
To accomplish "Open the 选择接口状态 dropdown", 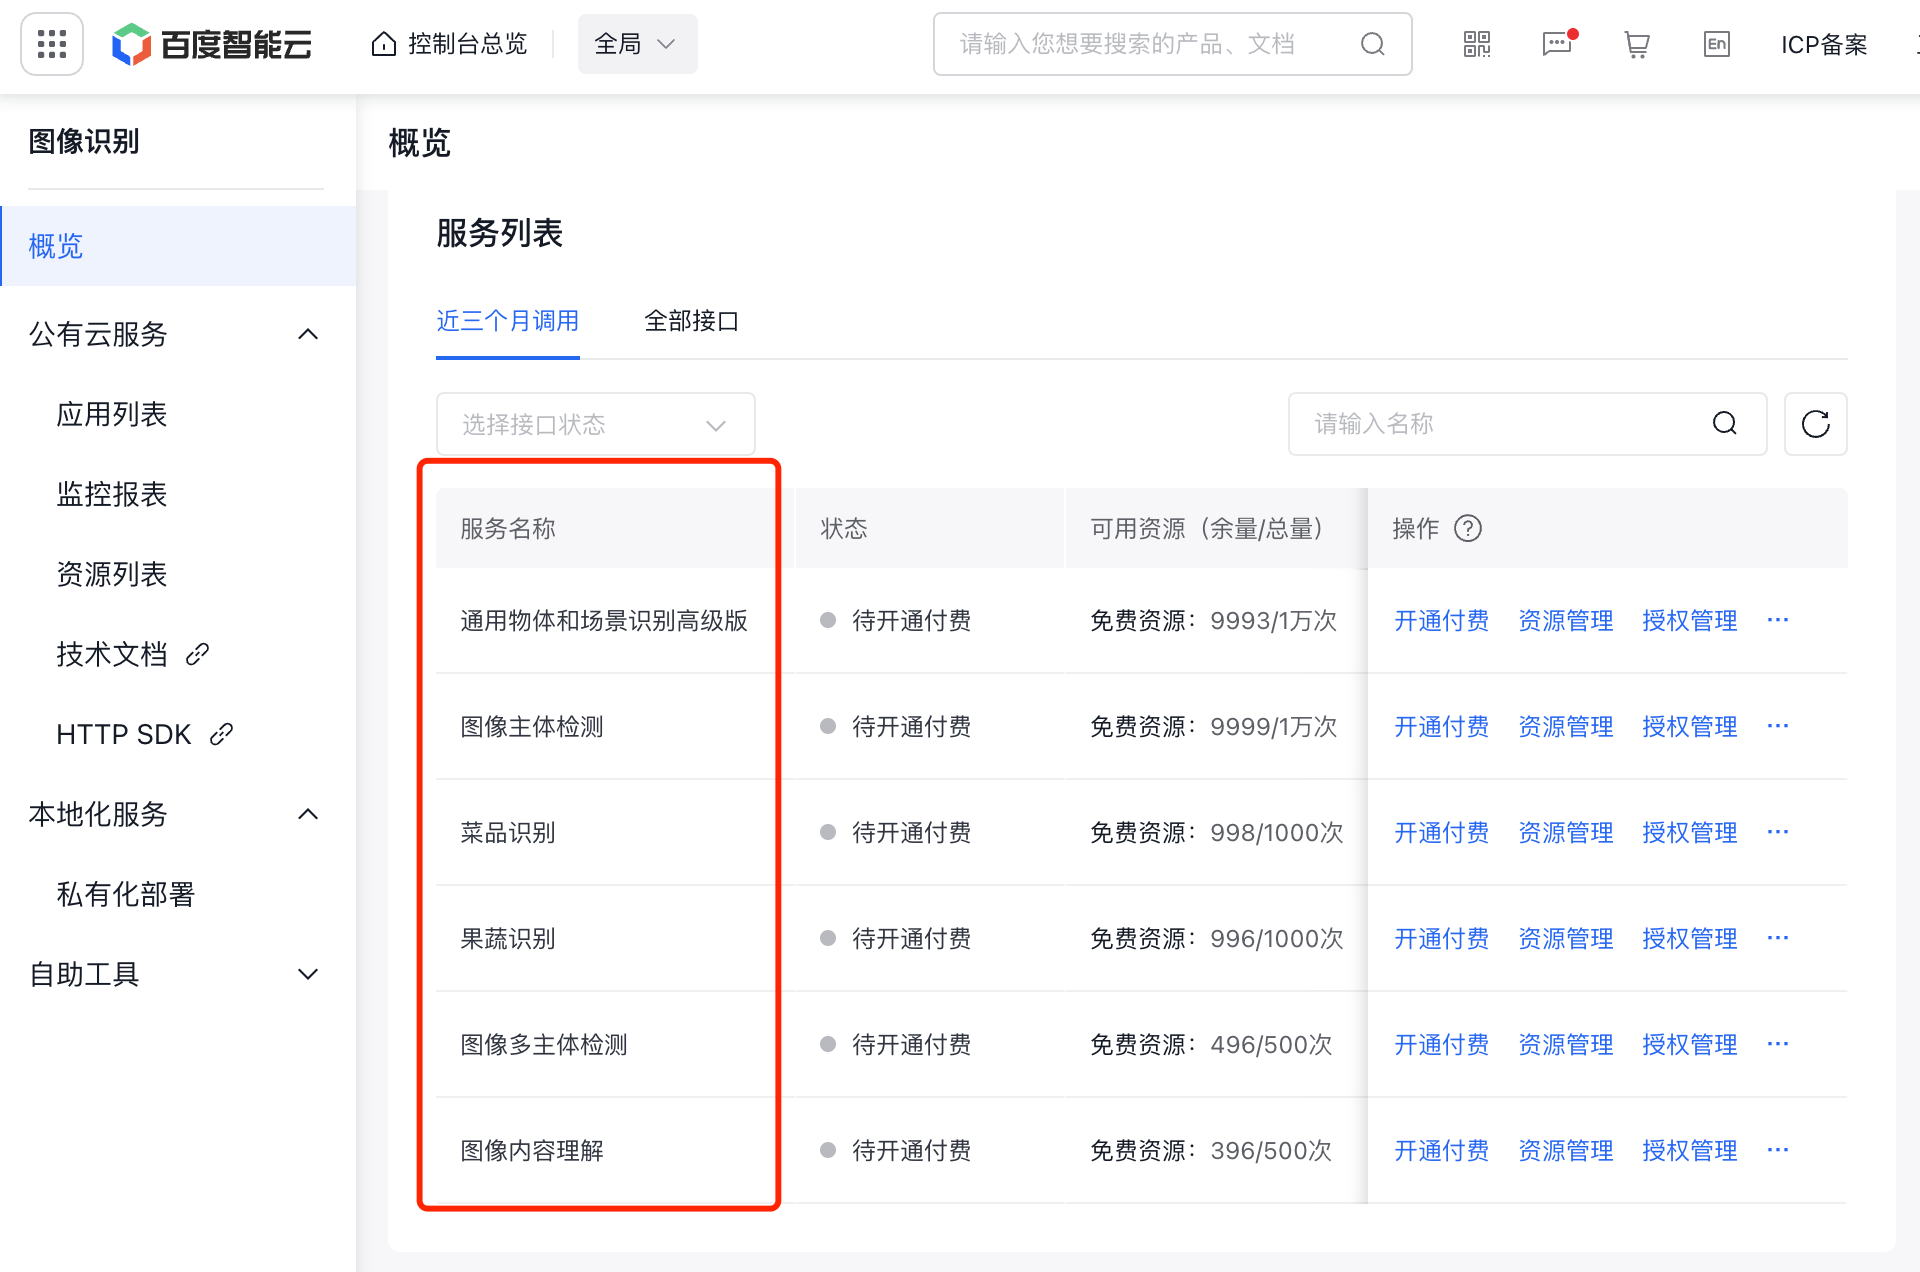I will click(595, 424).
